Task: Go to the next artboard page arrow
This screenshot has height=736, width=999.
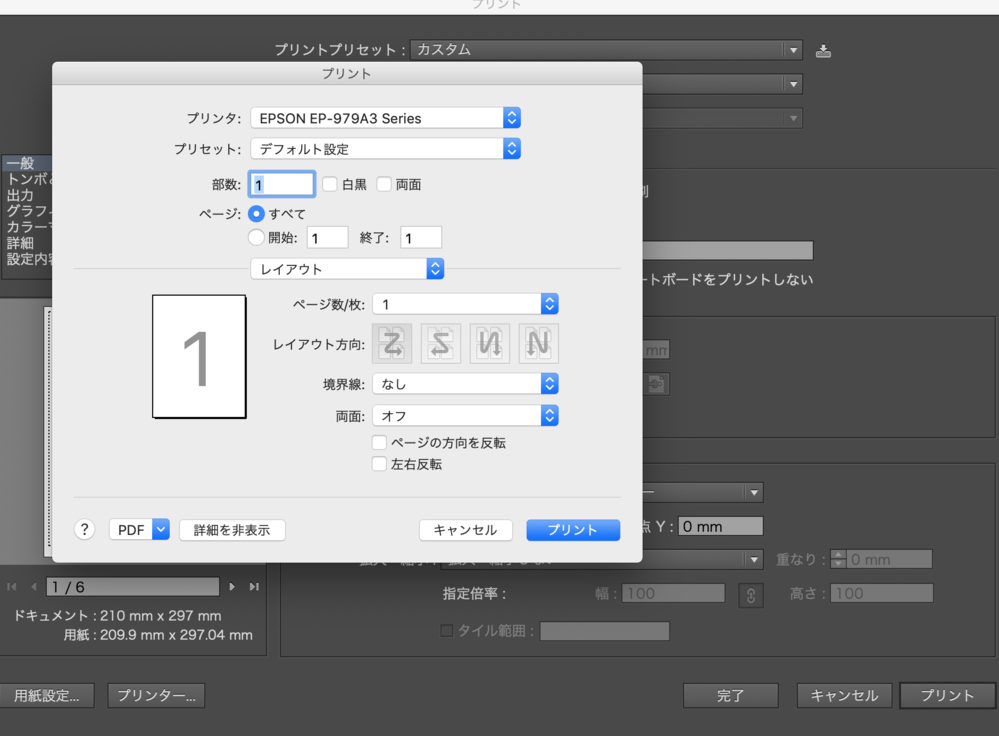Action: pyautogui.click(x=233, y=587)
